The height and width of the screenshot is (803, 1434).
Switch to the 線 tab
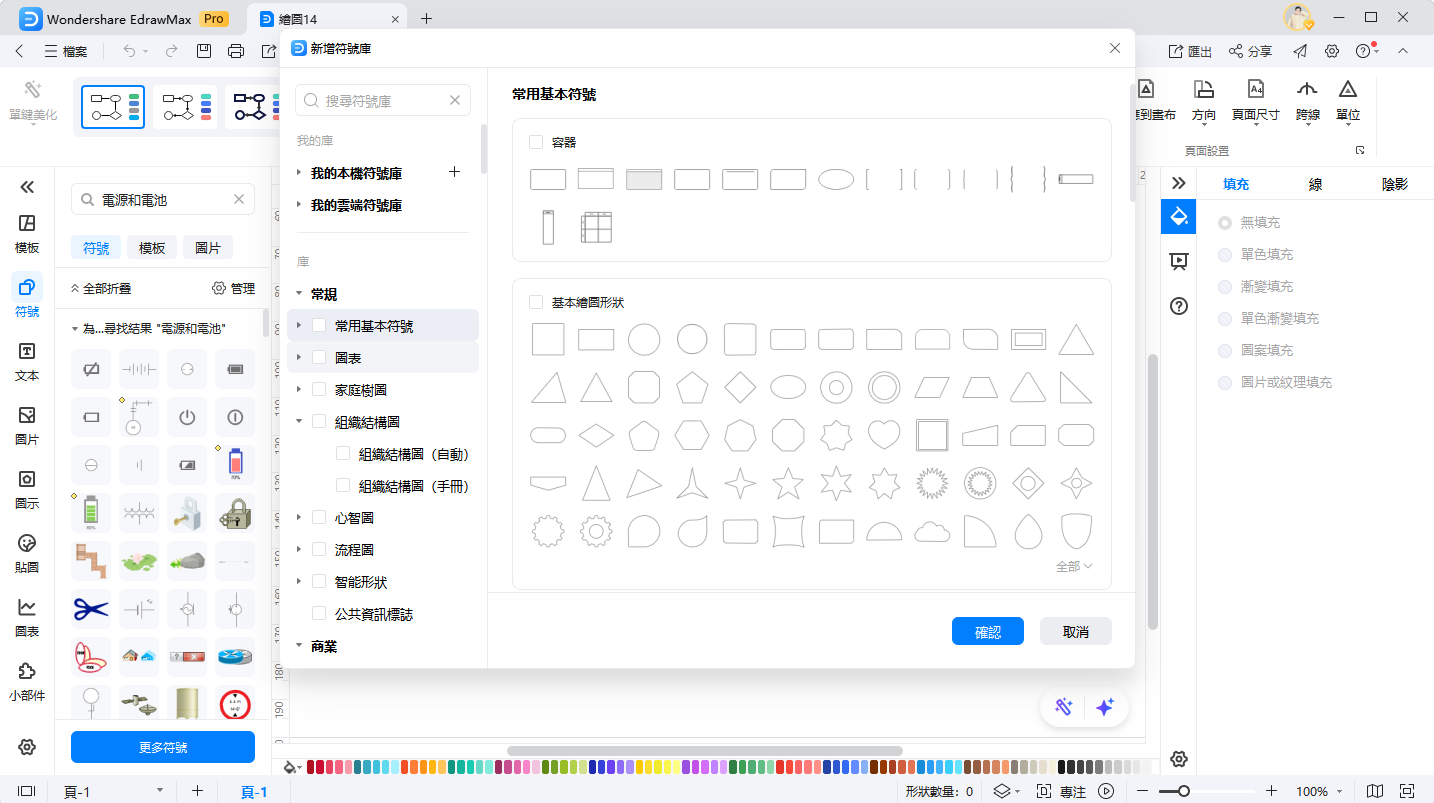pos(1315,184)
